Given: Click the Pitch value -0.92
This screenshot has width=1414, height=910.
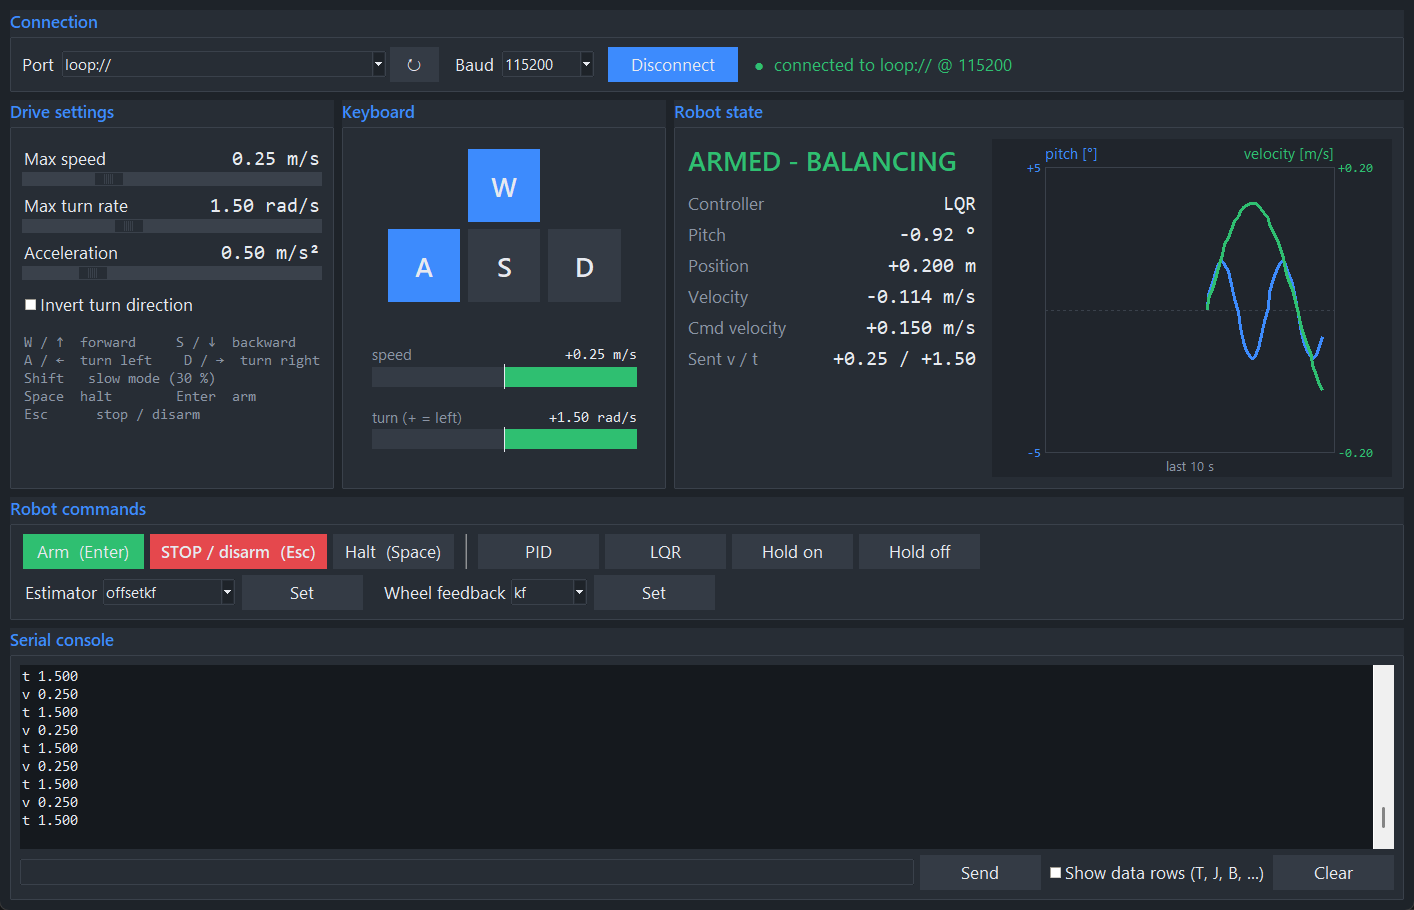Looking at the screenshot, I should coord(937,235).
